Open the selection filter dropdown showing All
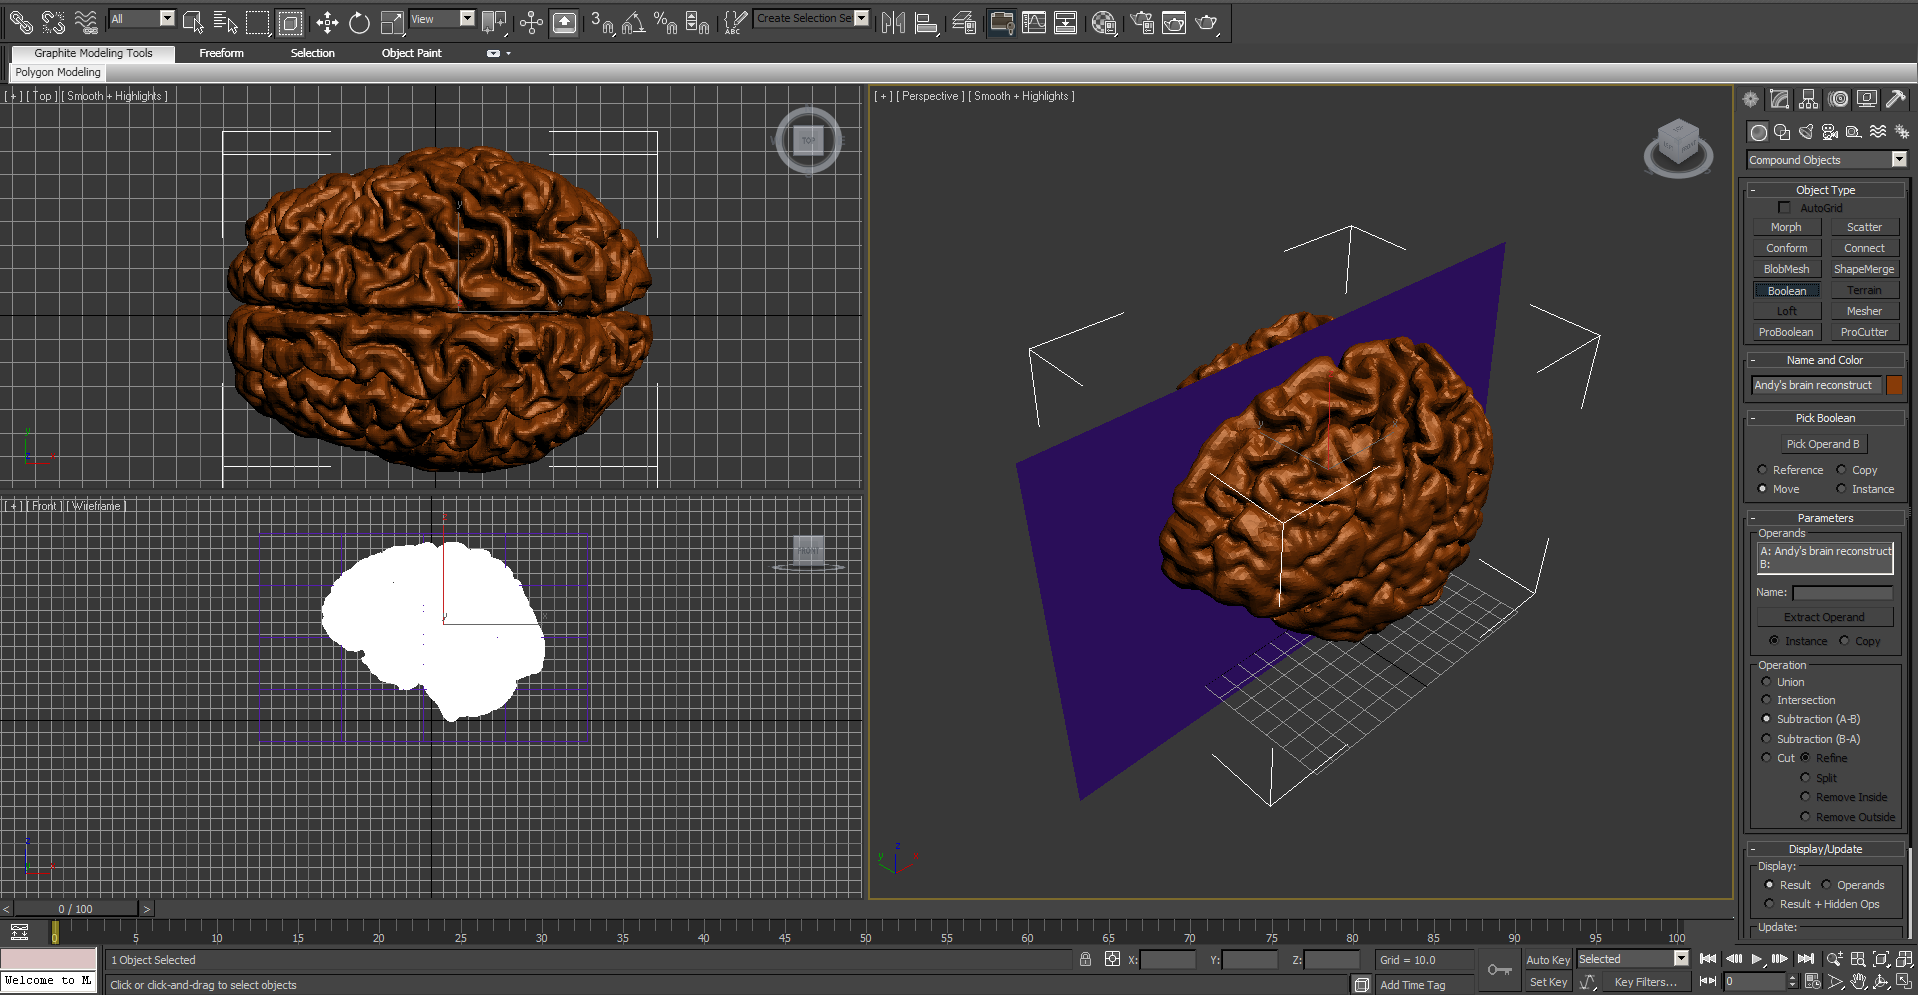 [x=168, y=18]
